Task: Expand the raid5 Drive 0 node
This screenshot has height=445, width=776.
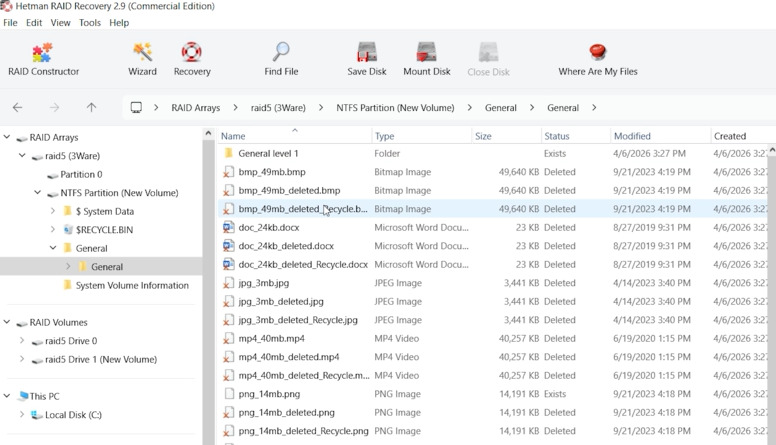Action: coord(22,341)
